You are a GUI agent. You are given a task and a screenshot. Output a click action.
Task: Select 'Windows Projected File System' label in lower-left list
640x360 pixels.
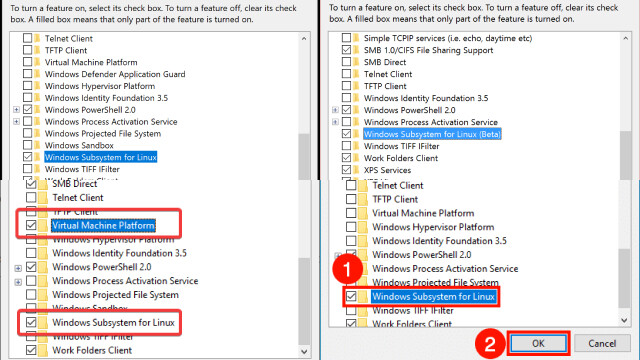point(116,295)
